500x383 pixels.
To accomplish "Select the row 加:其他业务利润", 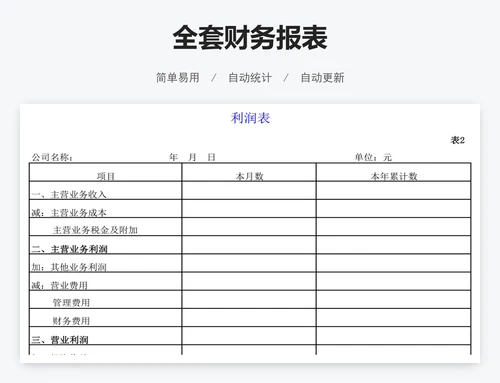I will click(x=250, y=263).
